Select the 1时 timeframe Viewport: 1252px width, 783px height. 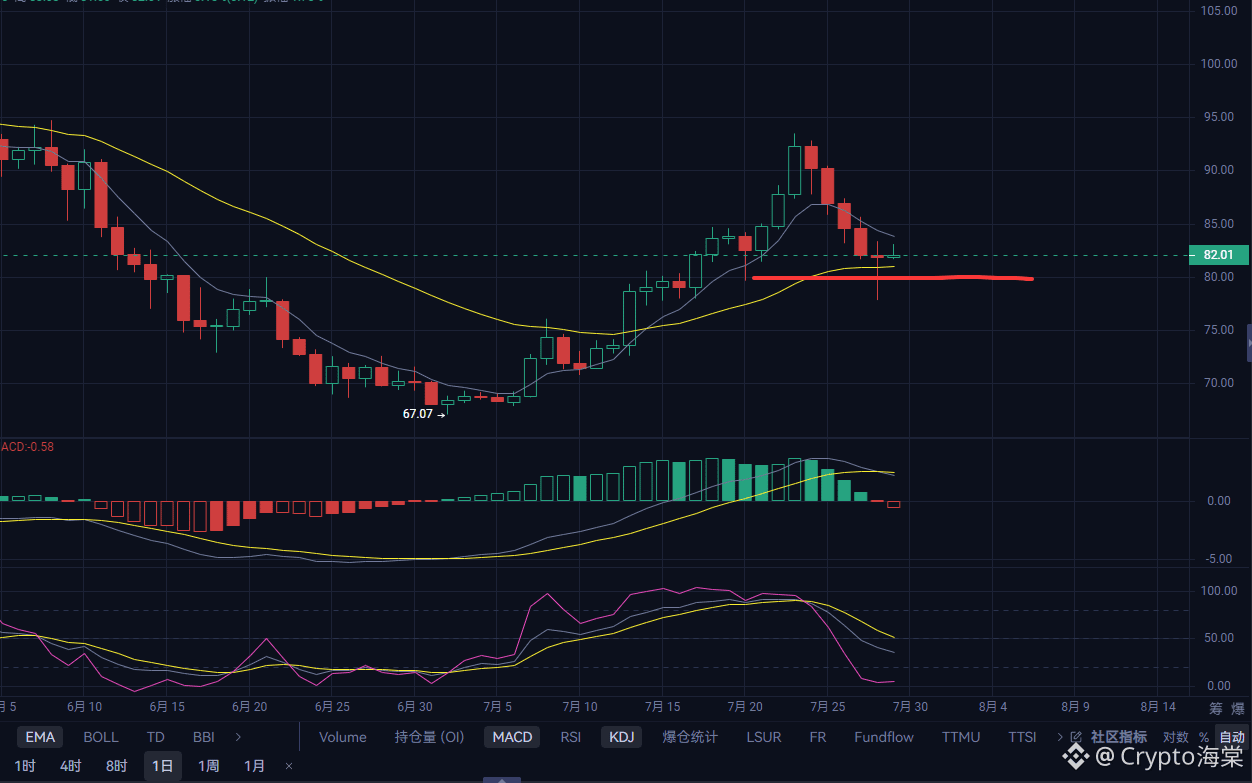[25, 766]
